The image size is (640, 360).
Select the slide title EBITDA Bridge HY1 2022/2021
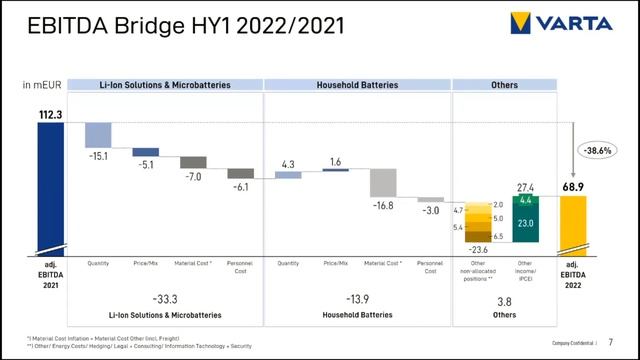pos(186,25)
